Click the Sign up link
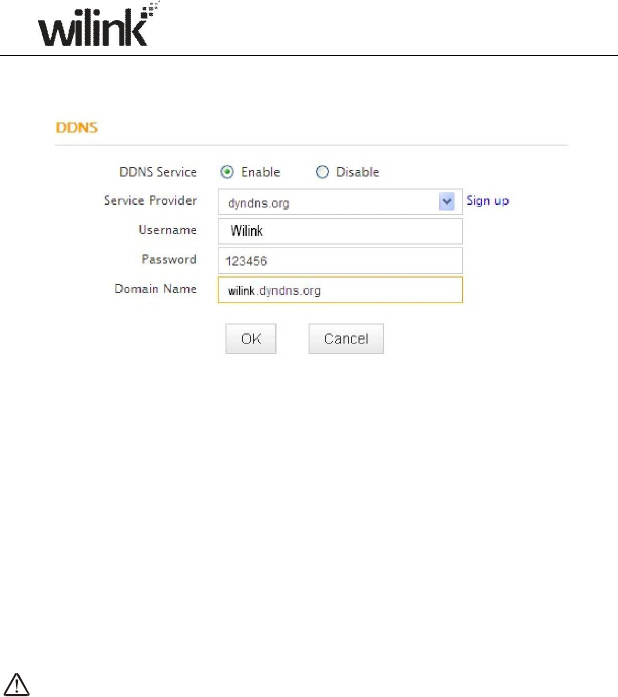 click(x=487, y=201)
